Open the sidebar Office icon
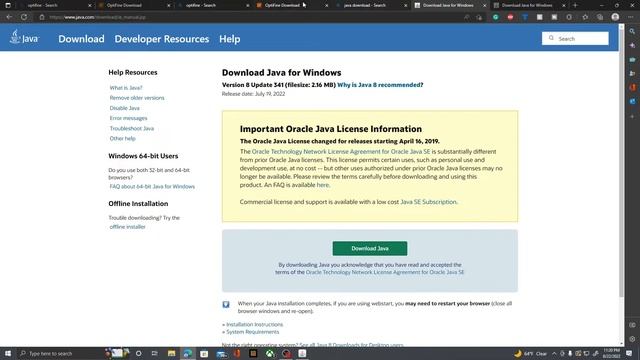Viewport: 640px width, 360px height. [x=632, y=87]
